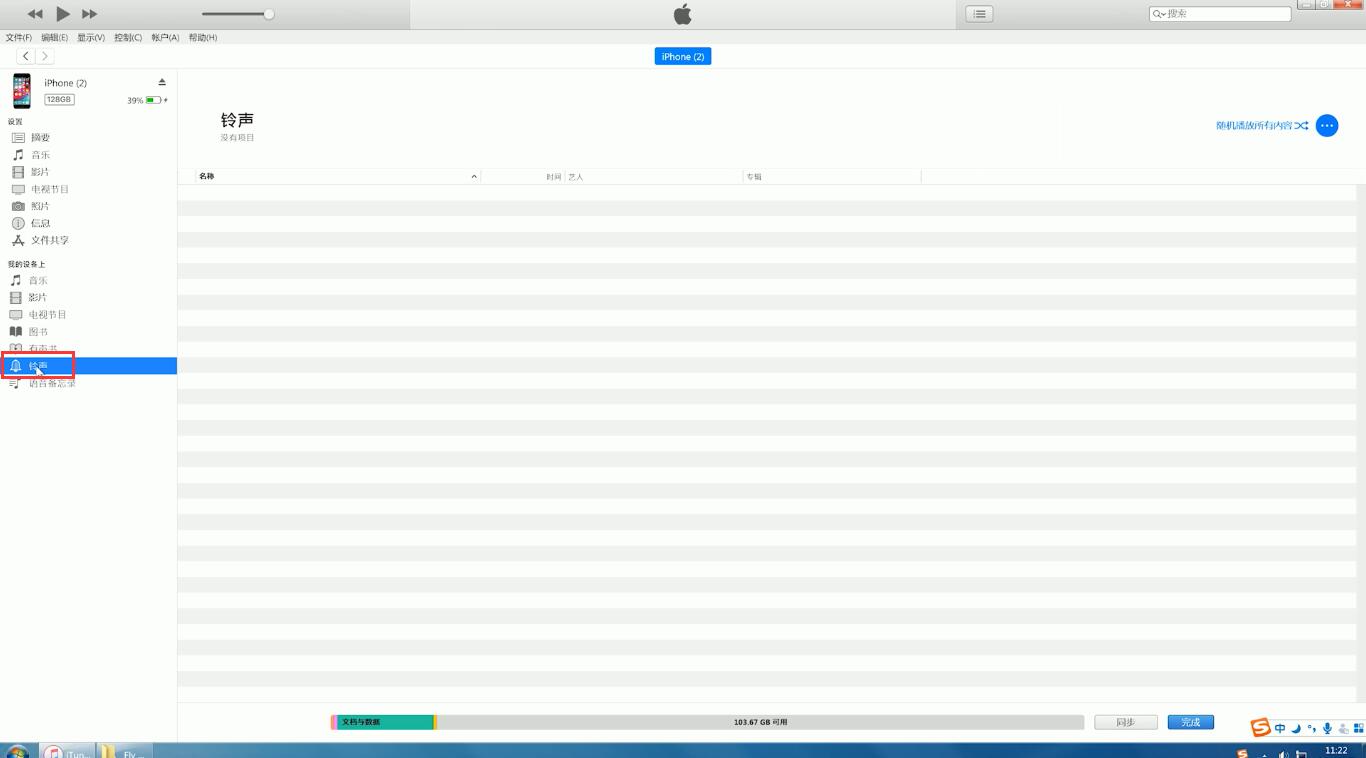
Task: Click the Sogou input method S icon
Action: [x=1260, y=728]
